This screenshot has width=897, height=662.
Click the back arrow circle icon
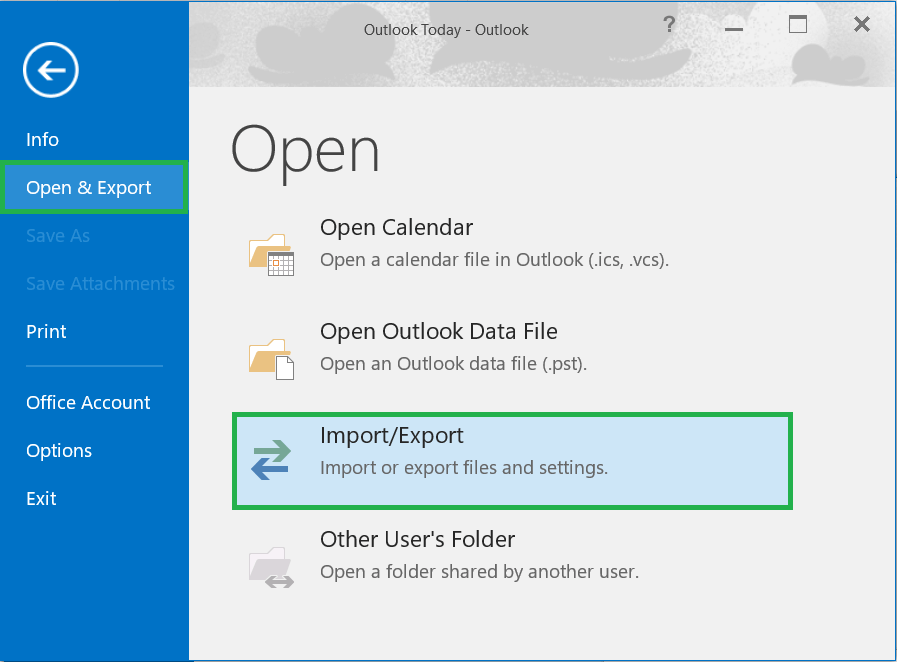tap(51, 70)
